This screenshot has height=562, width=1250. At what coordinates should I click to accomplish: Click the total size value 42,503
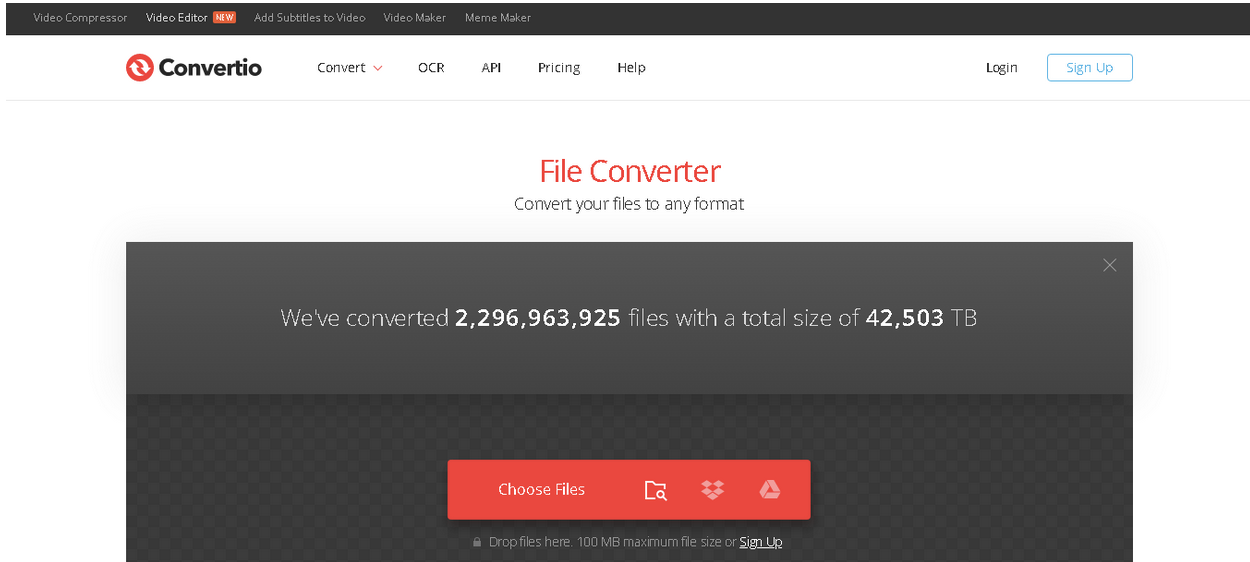(x=905, y=318)
